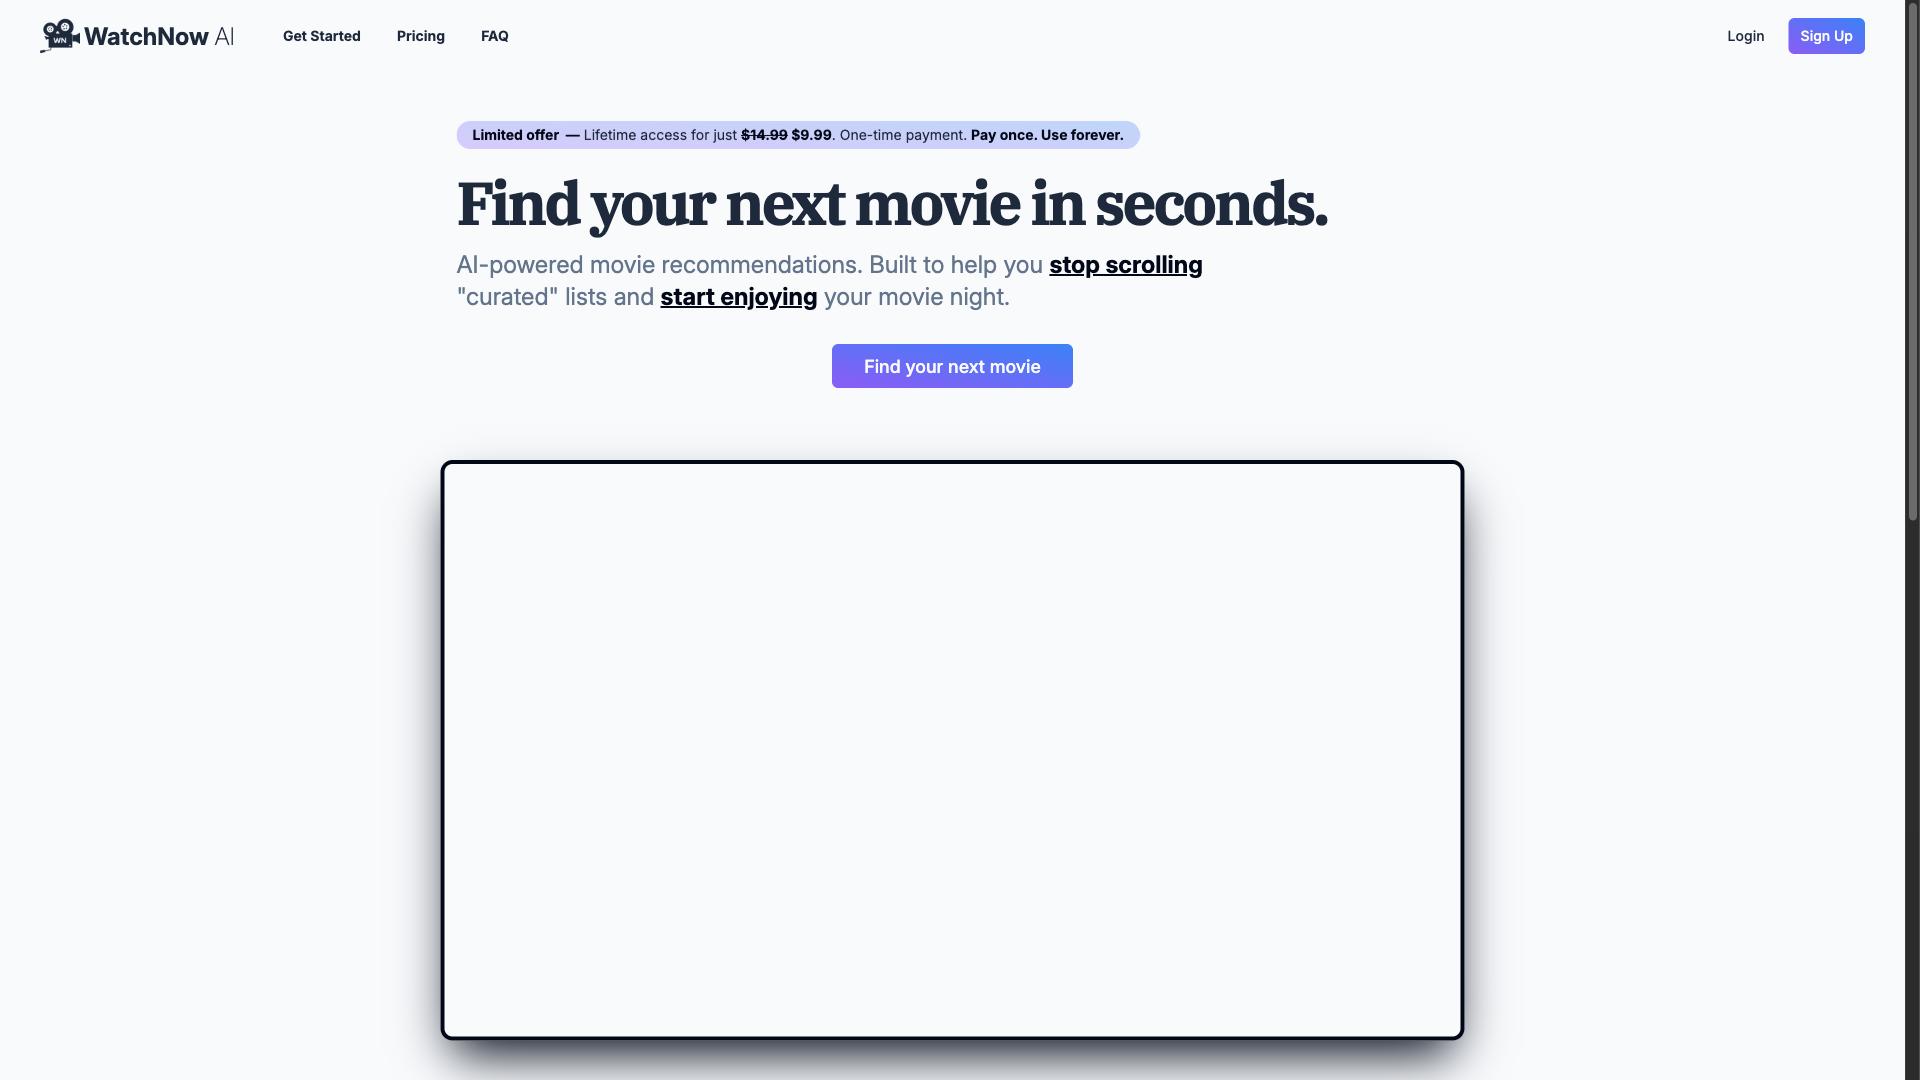The width and height of the screenshot is (1920, 1080).
Task: Click the "start enjoying" underlined text
Action: [739, 297]
